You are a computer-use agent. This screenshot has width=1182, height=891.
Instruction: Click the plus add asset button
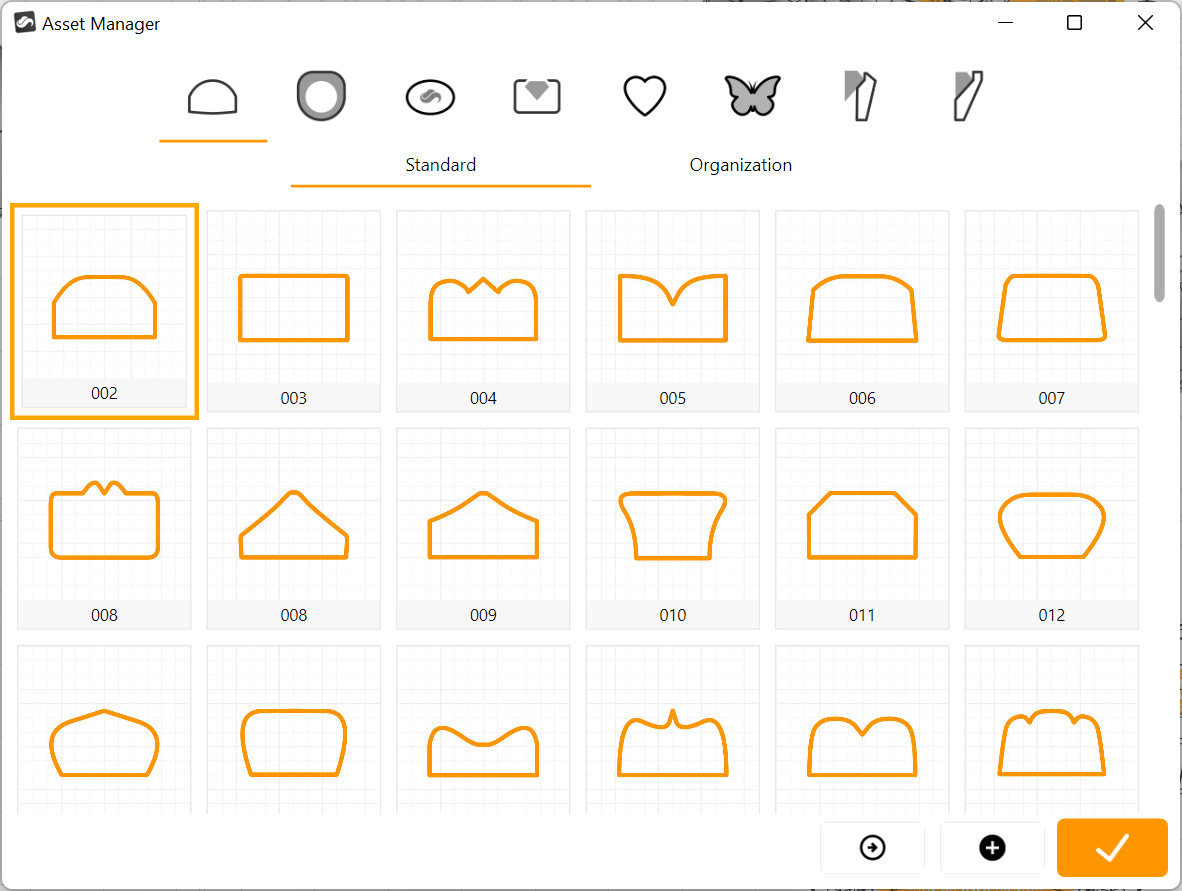pyautogui.click(x=992, y=847)
